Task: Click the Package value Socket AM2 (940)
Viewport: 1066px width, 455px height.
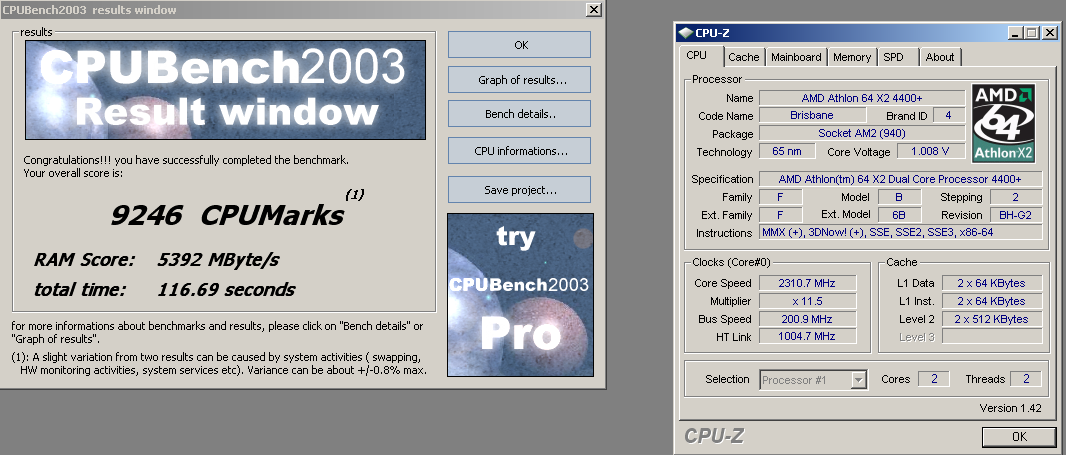Action: pyautogui.click(x=861, y=133)
